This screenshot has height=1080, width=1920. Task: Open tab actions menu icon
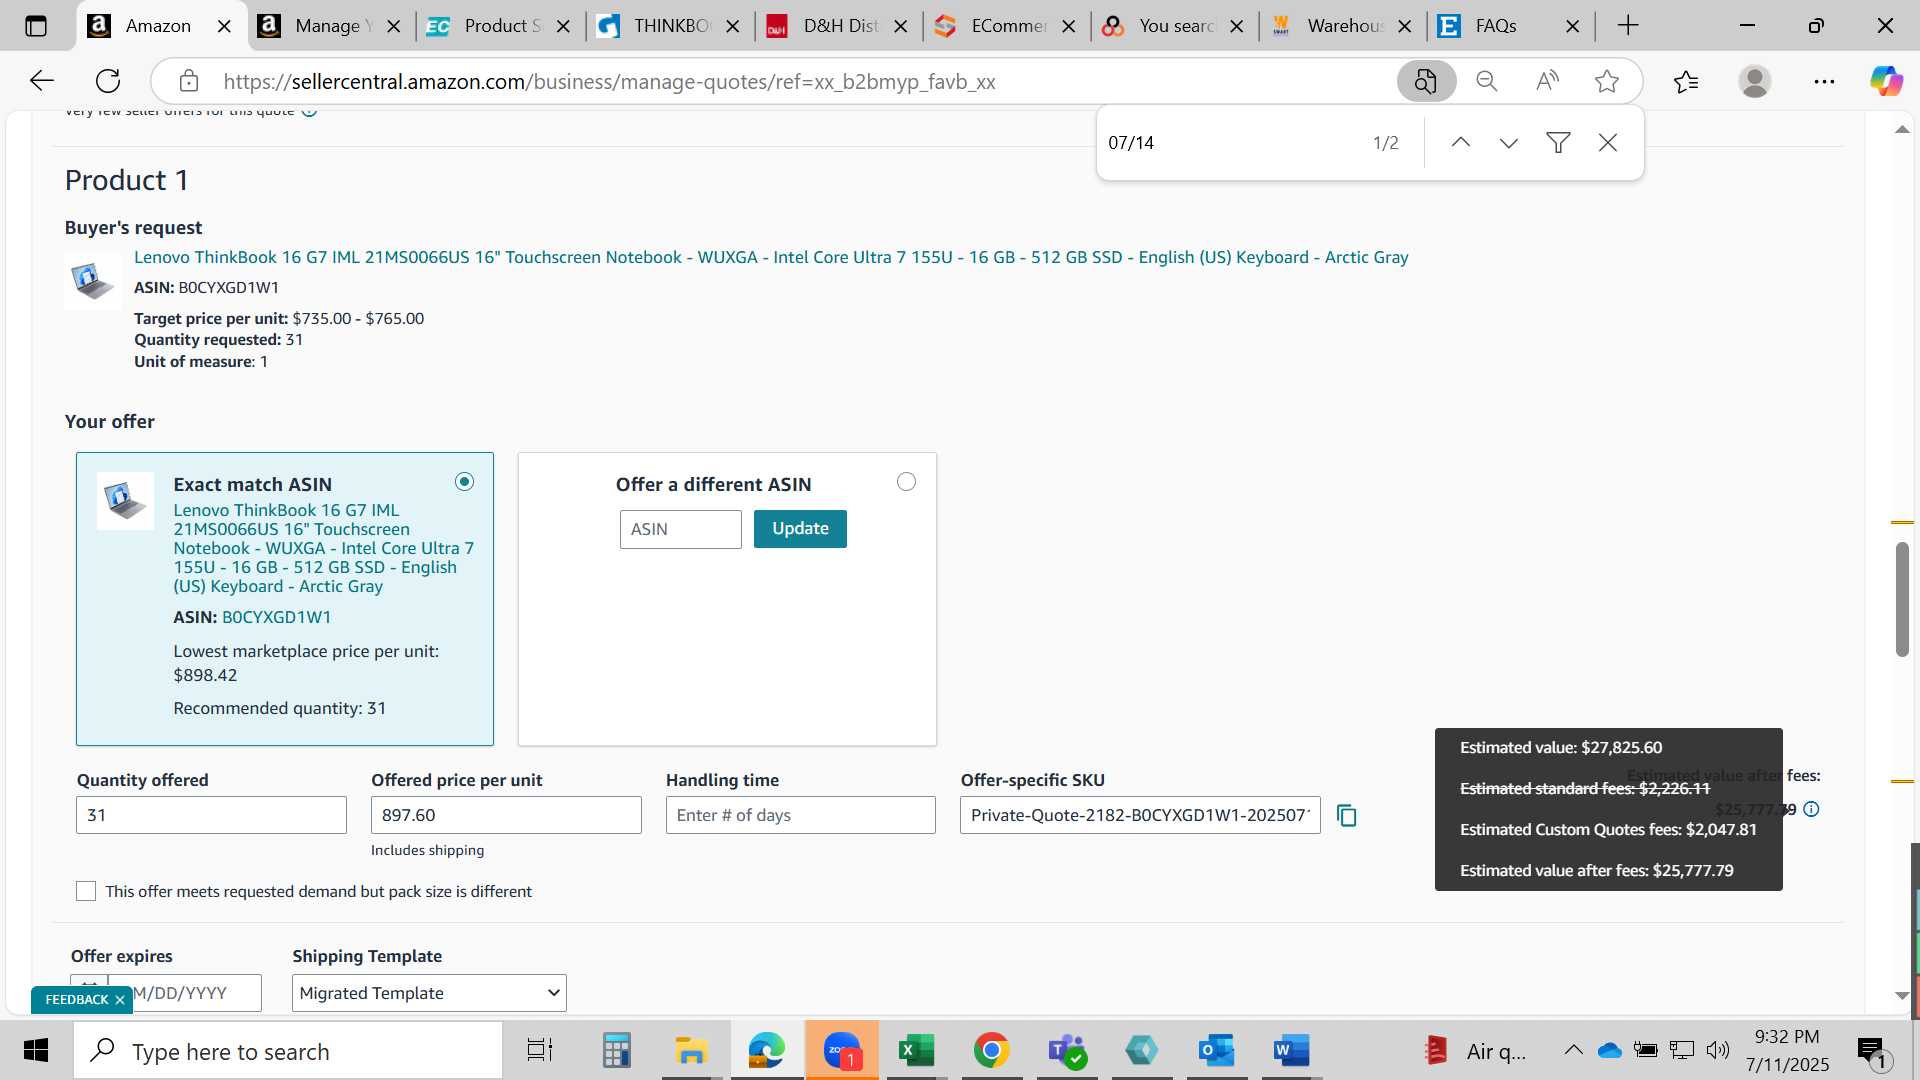(x=36, y=26)
